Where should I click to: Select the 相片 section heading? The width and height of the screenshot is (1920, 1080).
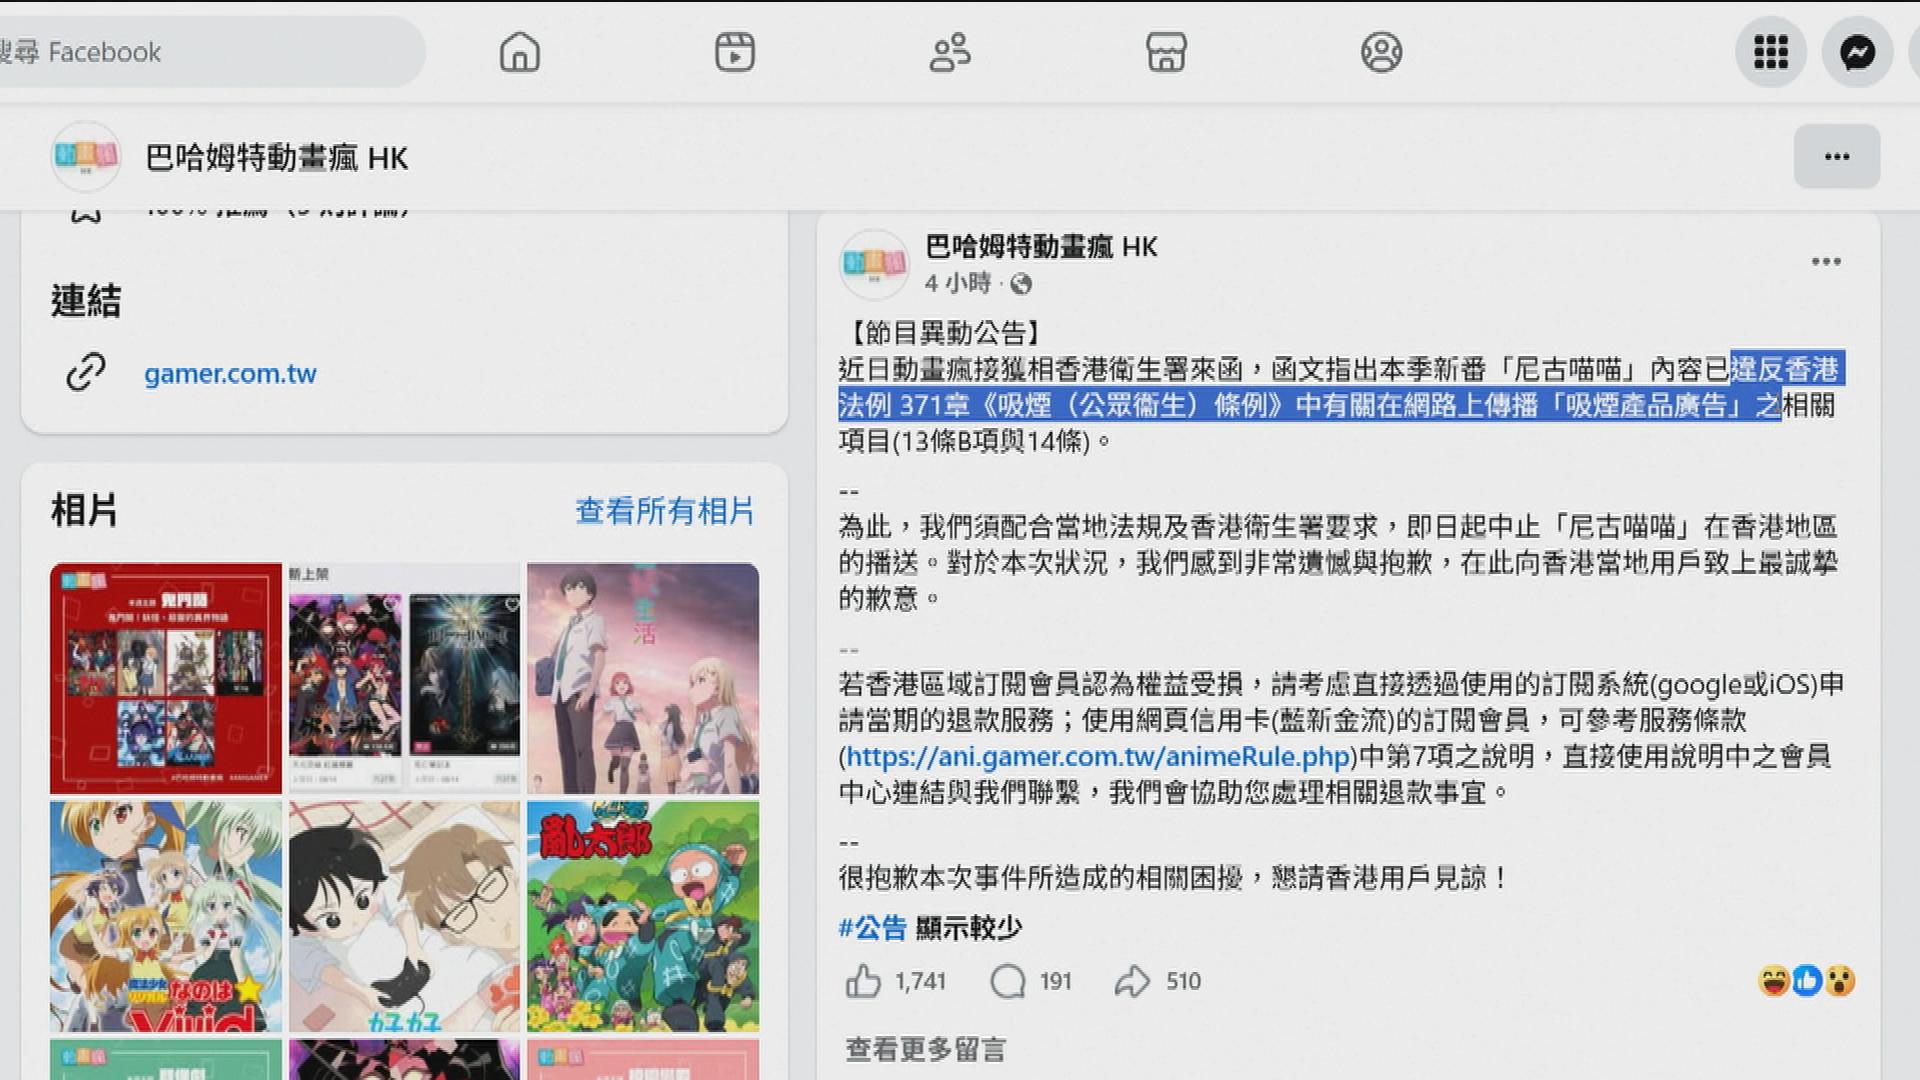click(x=84, y=511)
